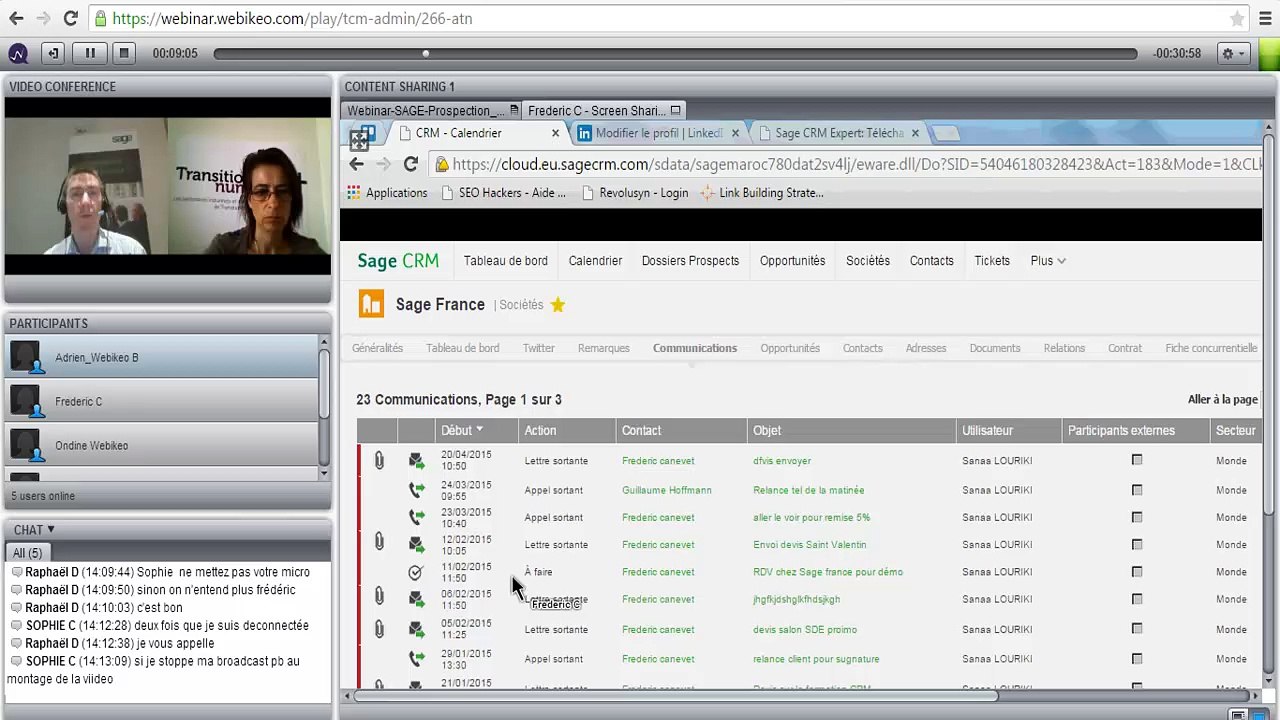Collapse the CHAT panel dropdown arrow
The height and width of the screenshot is (720, 1280).
pyautogui.click(x=50, y=530)
